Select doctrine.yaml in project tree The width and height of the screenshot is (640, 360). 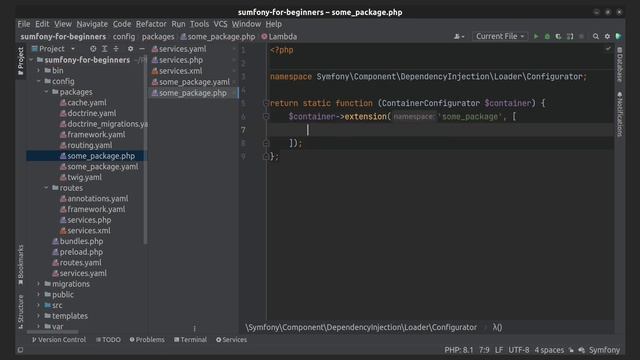coord(88,113)
